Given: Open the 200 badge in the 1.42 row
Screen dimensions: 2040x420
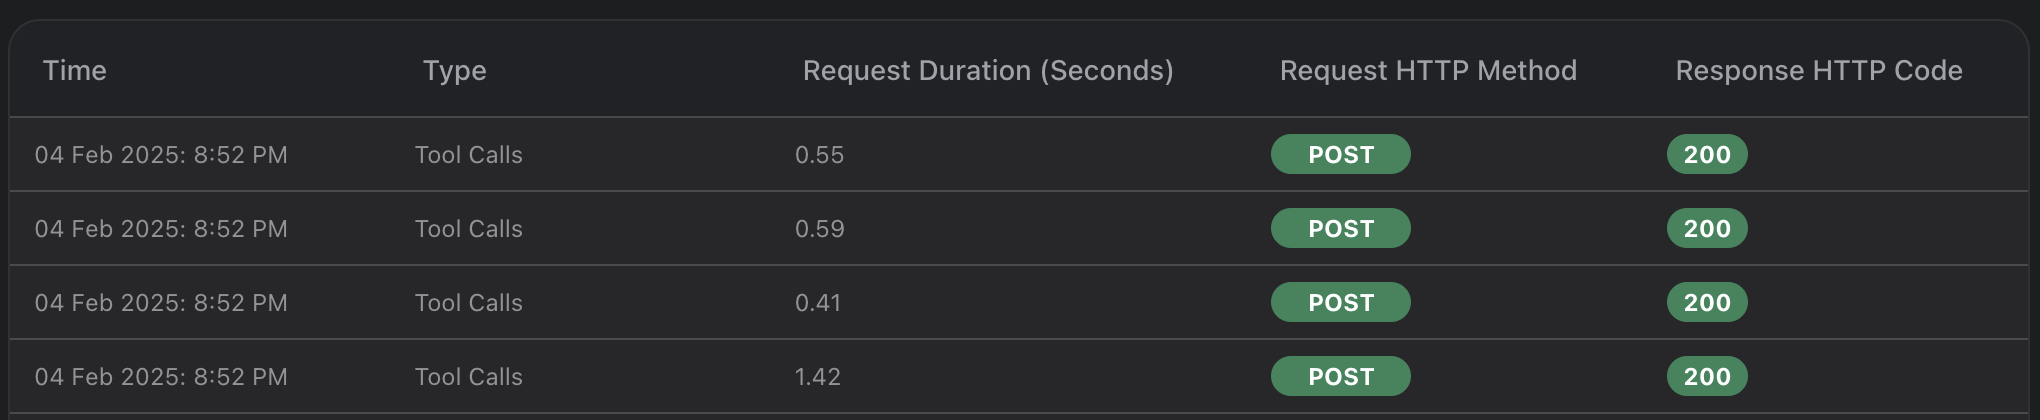Looking at the screenshot, I should [x=1707, y=376].
